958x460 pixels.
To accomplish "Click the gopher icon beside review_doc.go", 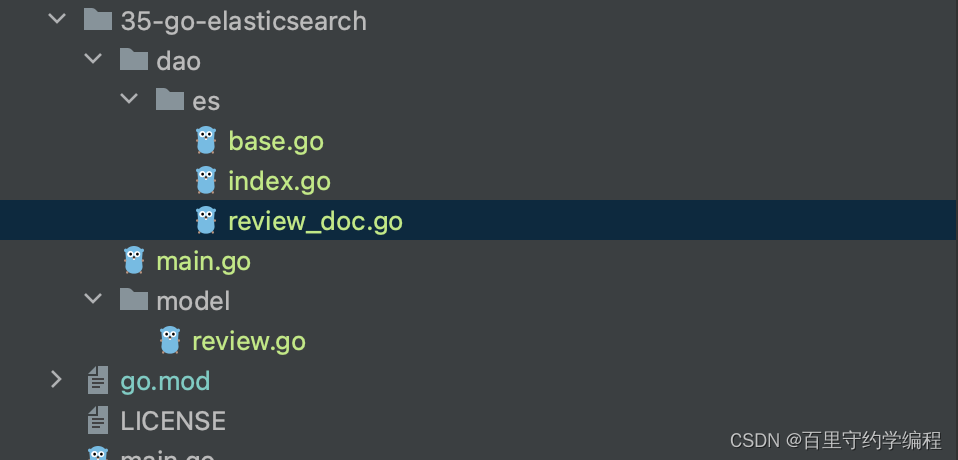I will click(206, 220).
